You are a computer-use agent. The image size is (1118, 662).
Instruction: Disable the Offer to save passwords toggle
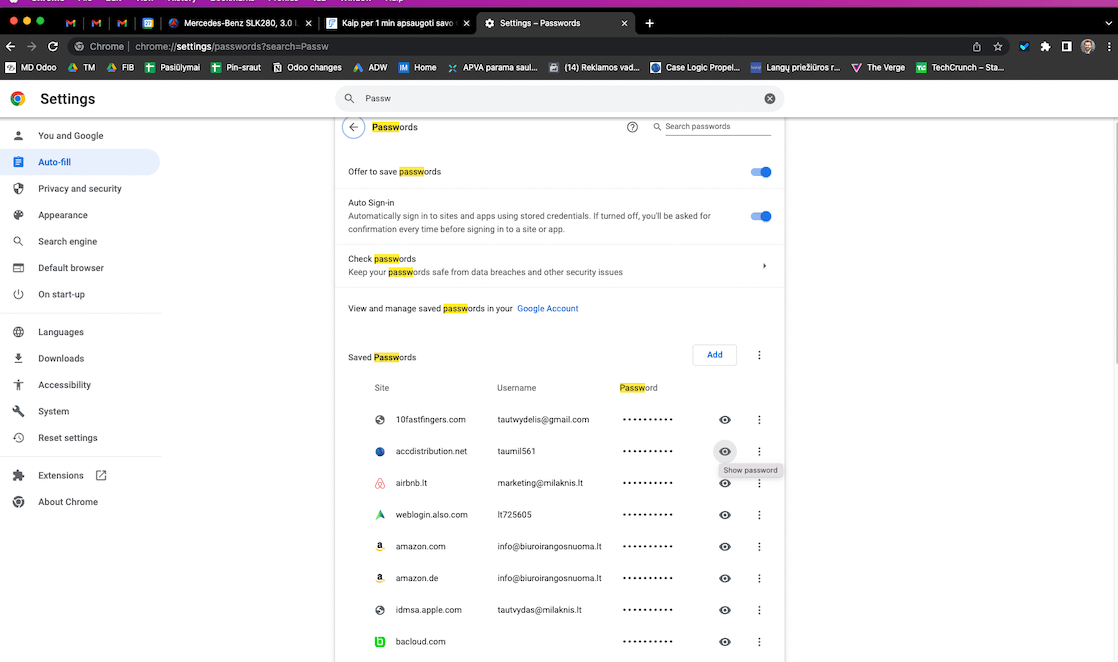(761, 172)
